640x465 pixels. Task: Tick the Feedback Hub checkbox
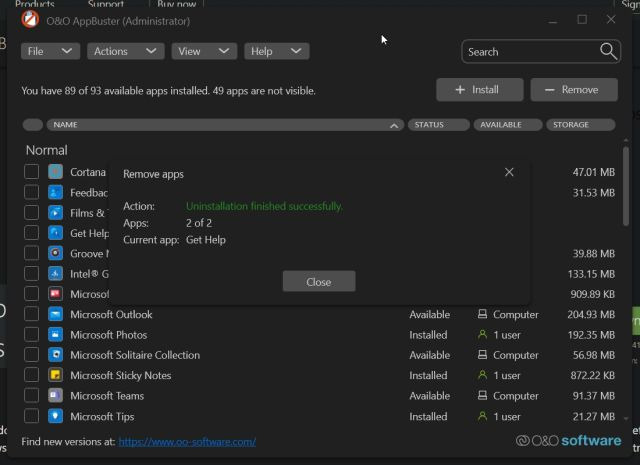click(x=31, y=192)
